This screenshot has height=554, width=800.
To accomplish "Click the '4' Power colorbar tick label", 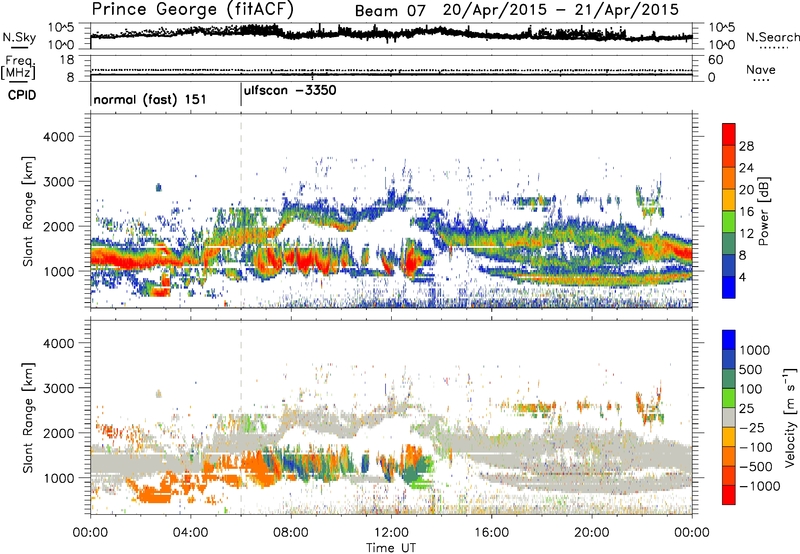I will pos(743,277).
